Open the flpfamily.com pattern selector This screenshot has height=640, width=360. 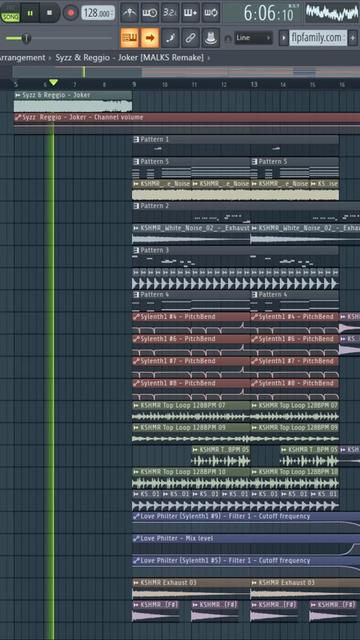point(318,38)
